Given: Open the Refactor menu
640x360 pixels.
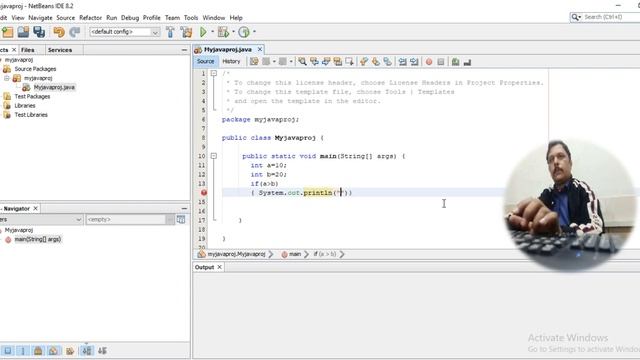Looking at the screenshot, I should tap(90, 18).
